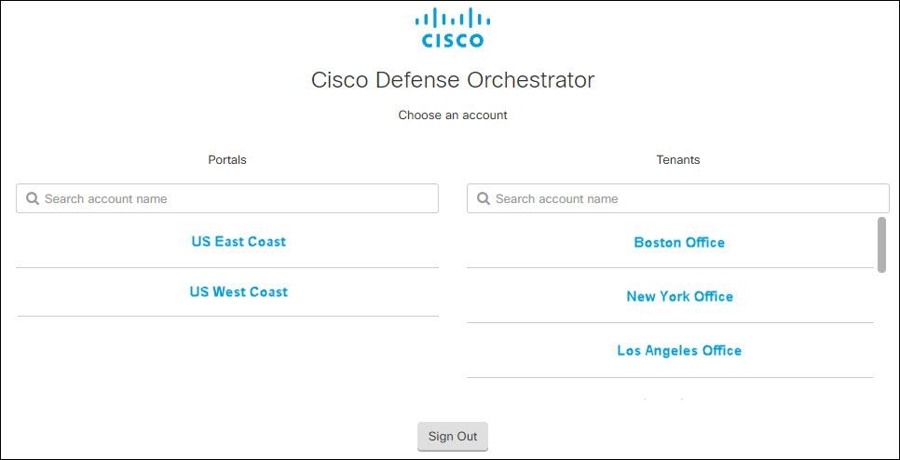Select the Los Angeles Office tenant
This screenshot has height=460, width=900.
pyautogui.click(x=679, y=351)
